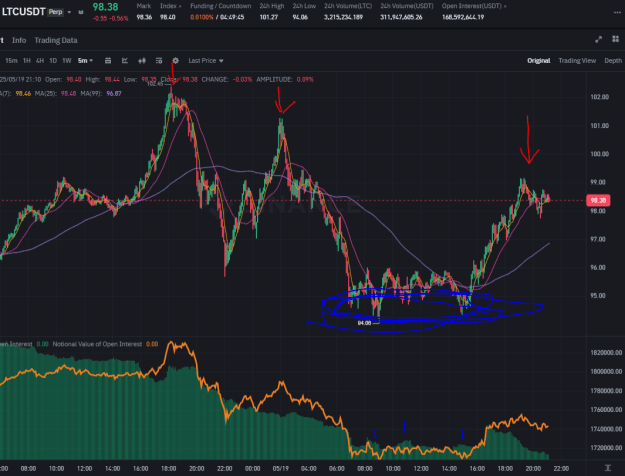Switch to the Info tab
This screenshot has height=476, width=625.
click(x=19, y=40)
